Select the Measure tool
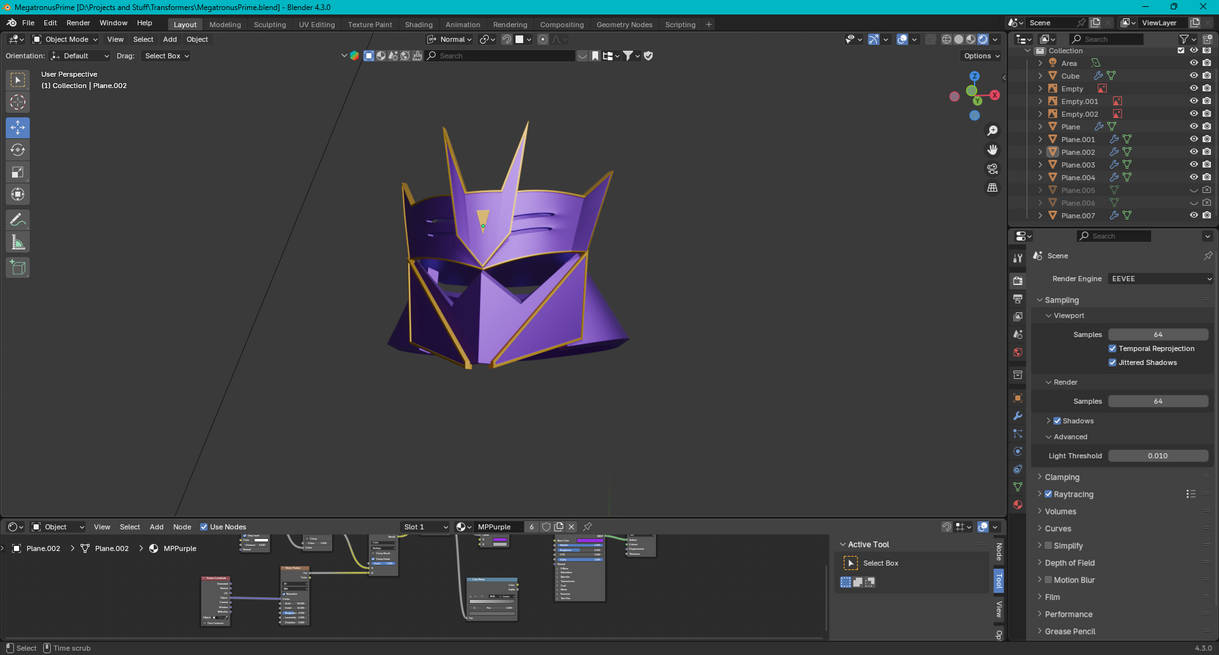The height and width of the screenshot is (655, 1219). [18, 242]
